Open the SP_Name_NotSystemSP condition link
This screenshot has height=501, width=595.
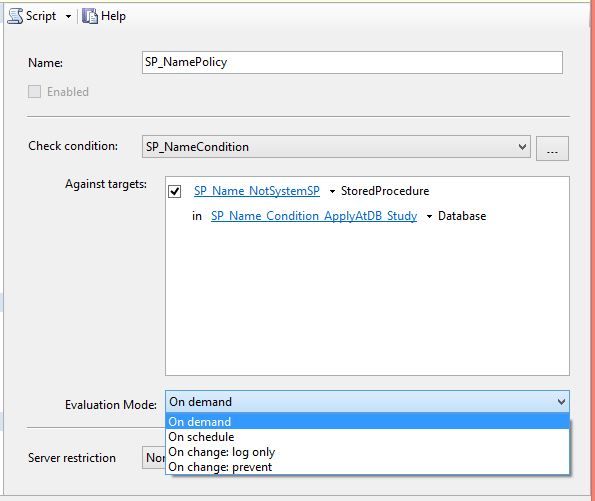pos(257,191)
